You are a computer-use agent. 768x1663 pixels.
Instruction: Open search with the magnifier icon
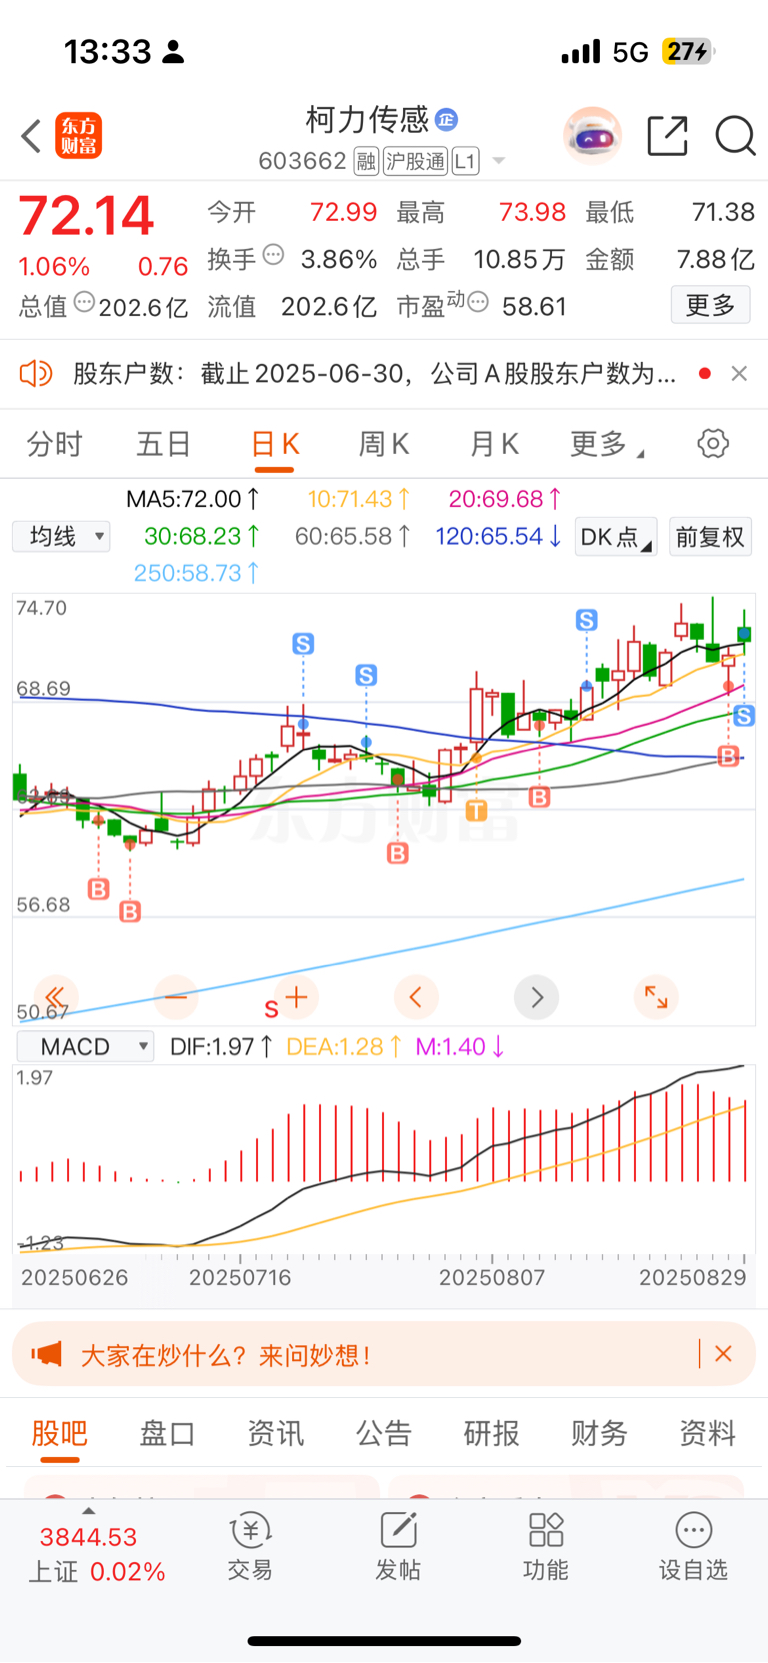coord(735,136)
